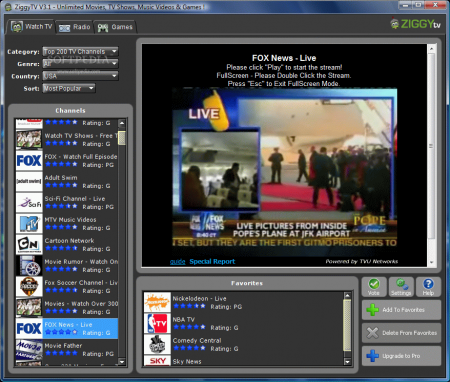450x382 pixels.
Task: Click Upgrade to Pro button
Action: click(x=401, y=356)
